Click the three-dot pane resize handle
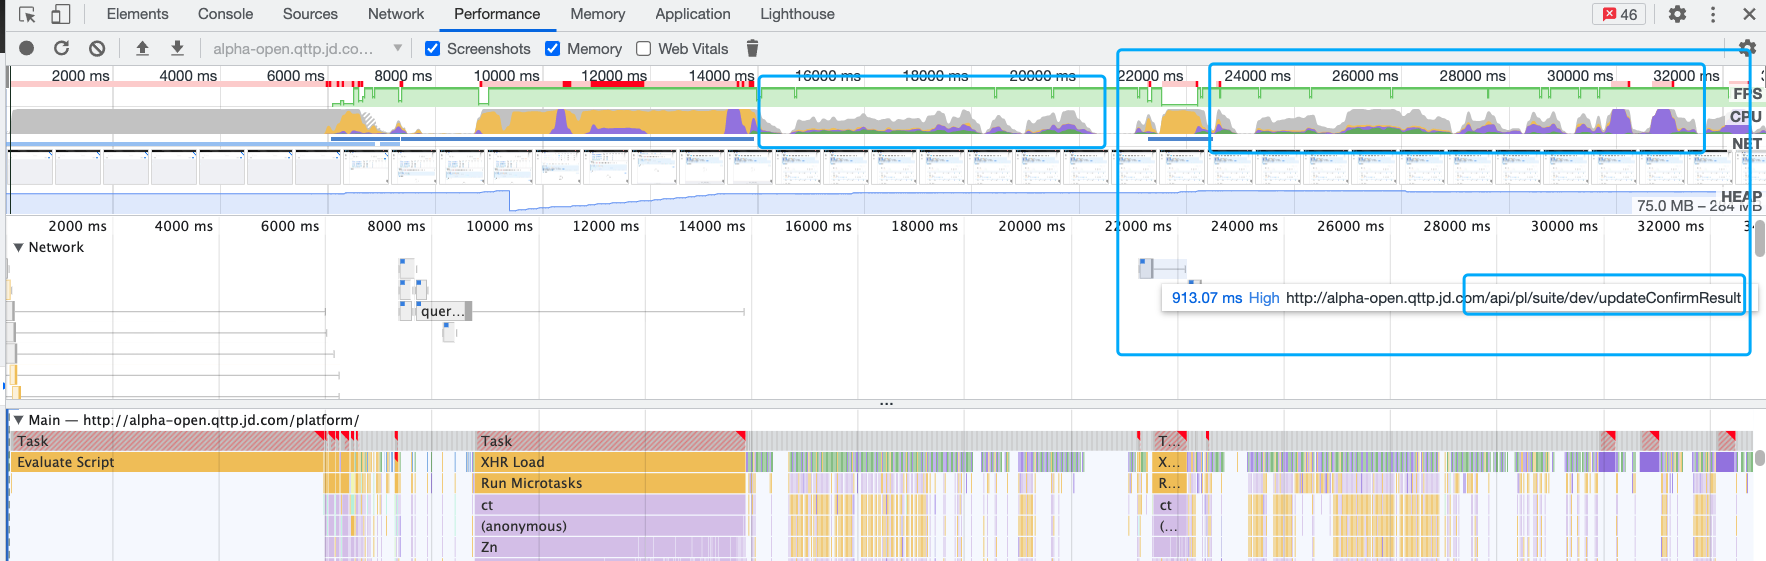Screen dimensions: 1766x561 (886, 404)
